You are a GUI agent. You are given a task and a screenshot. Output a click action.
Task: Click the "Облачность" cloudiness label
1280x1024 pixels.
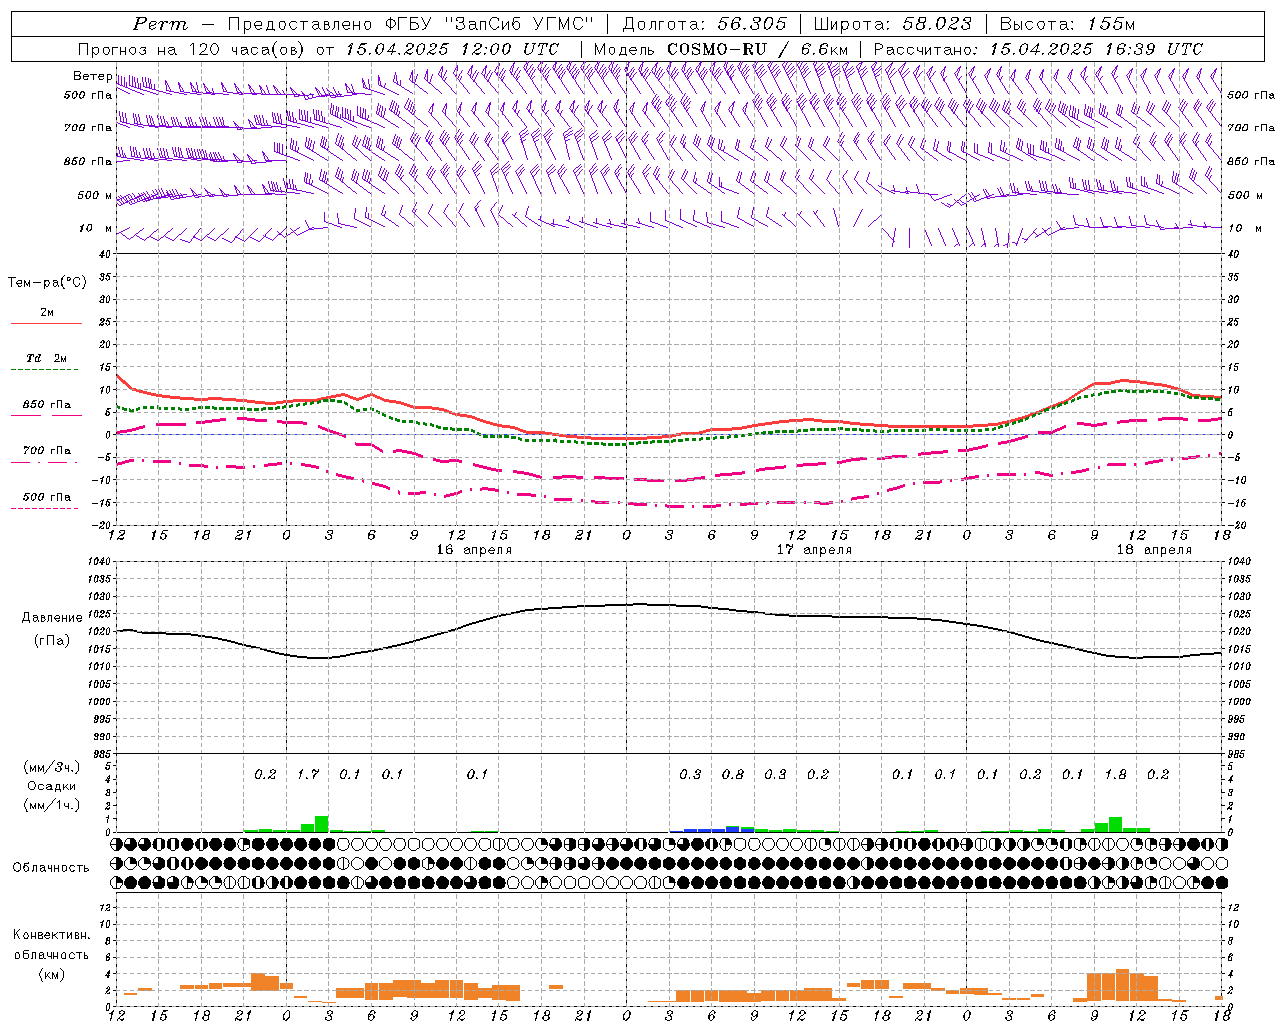51,868
